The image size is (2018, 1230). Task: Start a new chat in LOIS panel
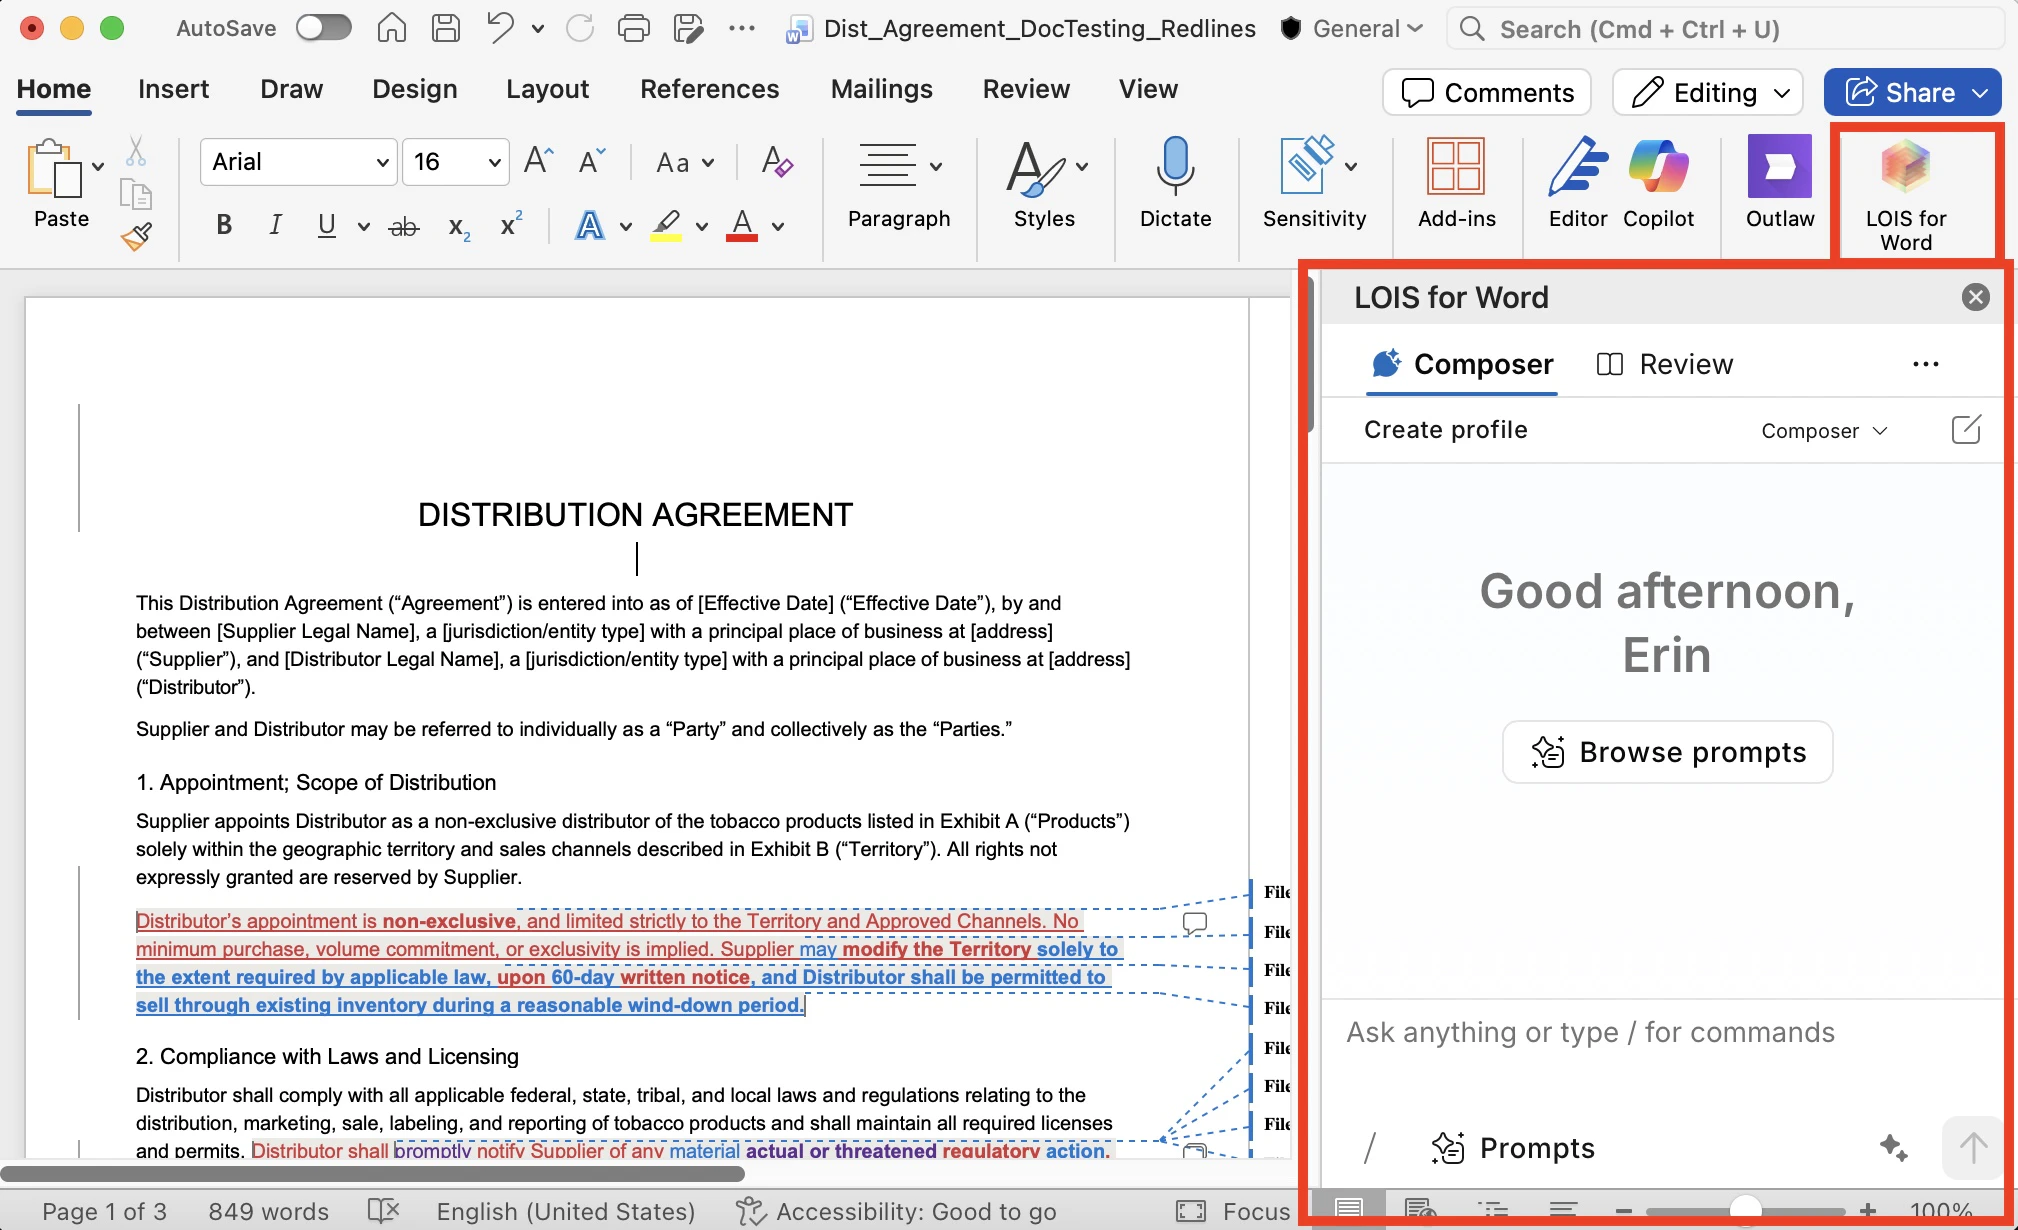coord(1966,430)
